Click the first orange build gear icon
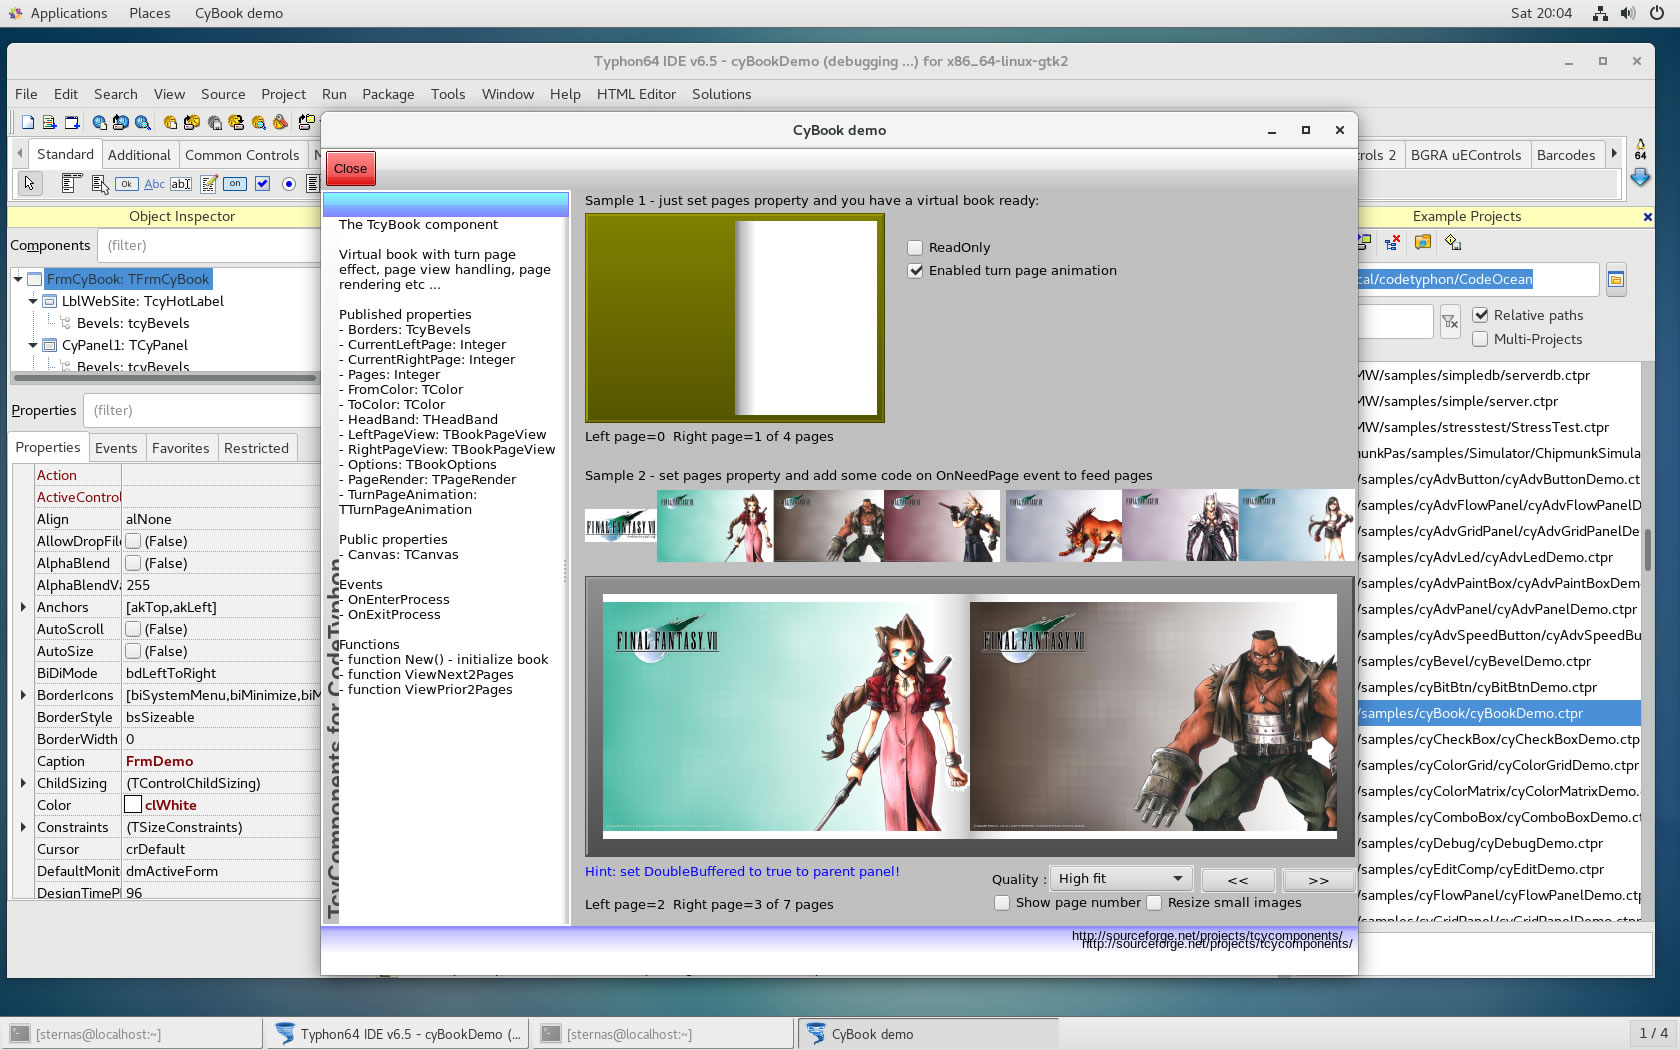 [170, 122]
